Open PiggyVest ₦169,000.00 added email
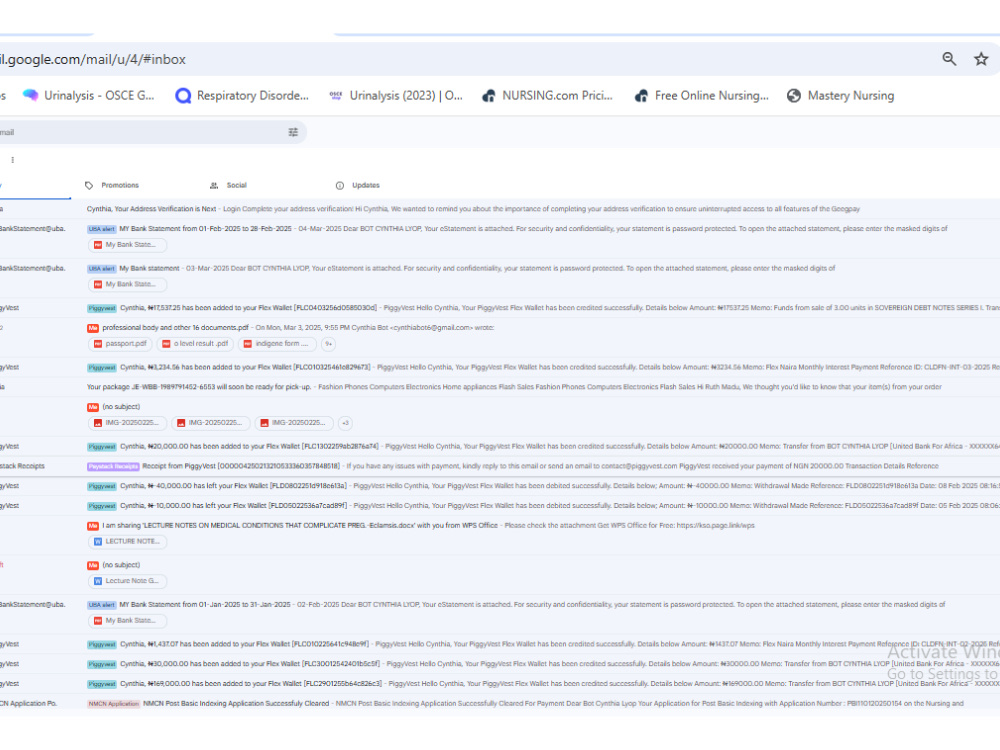Image resolution: width=1000 pixels, height=750 pixels. tap(500, 684)
